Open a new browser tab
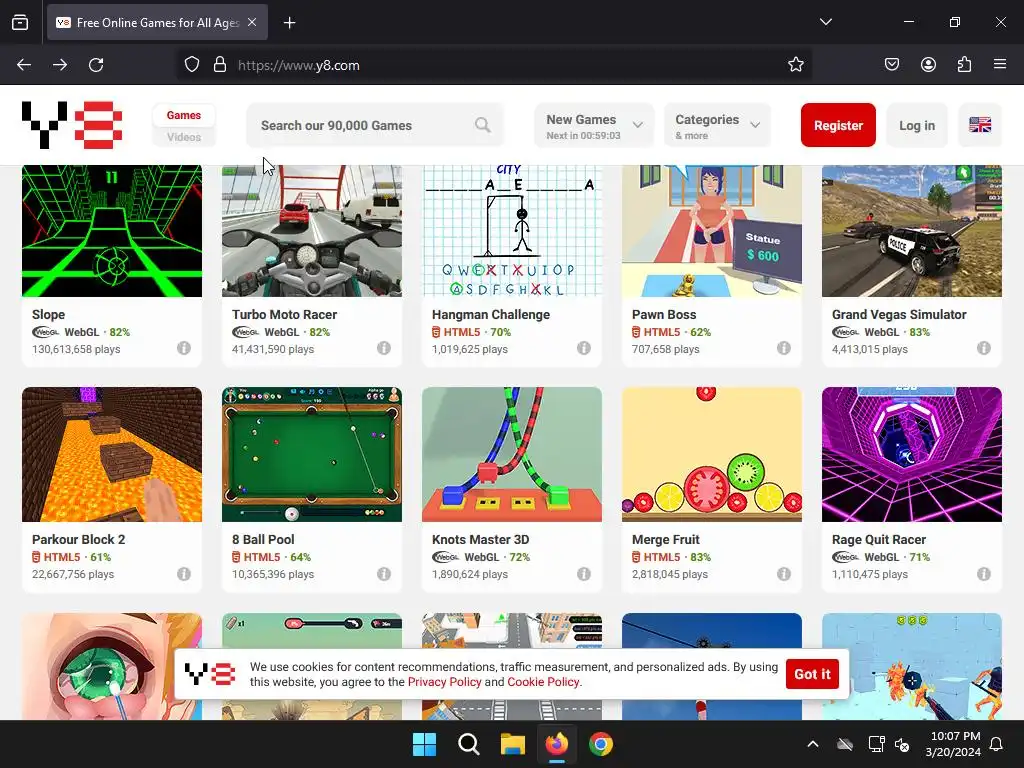Image resolution: width=1024 pixels, height=768 pixels. (x=290, y=23)
